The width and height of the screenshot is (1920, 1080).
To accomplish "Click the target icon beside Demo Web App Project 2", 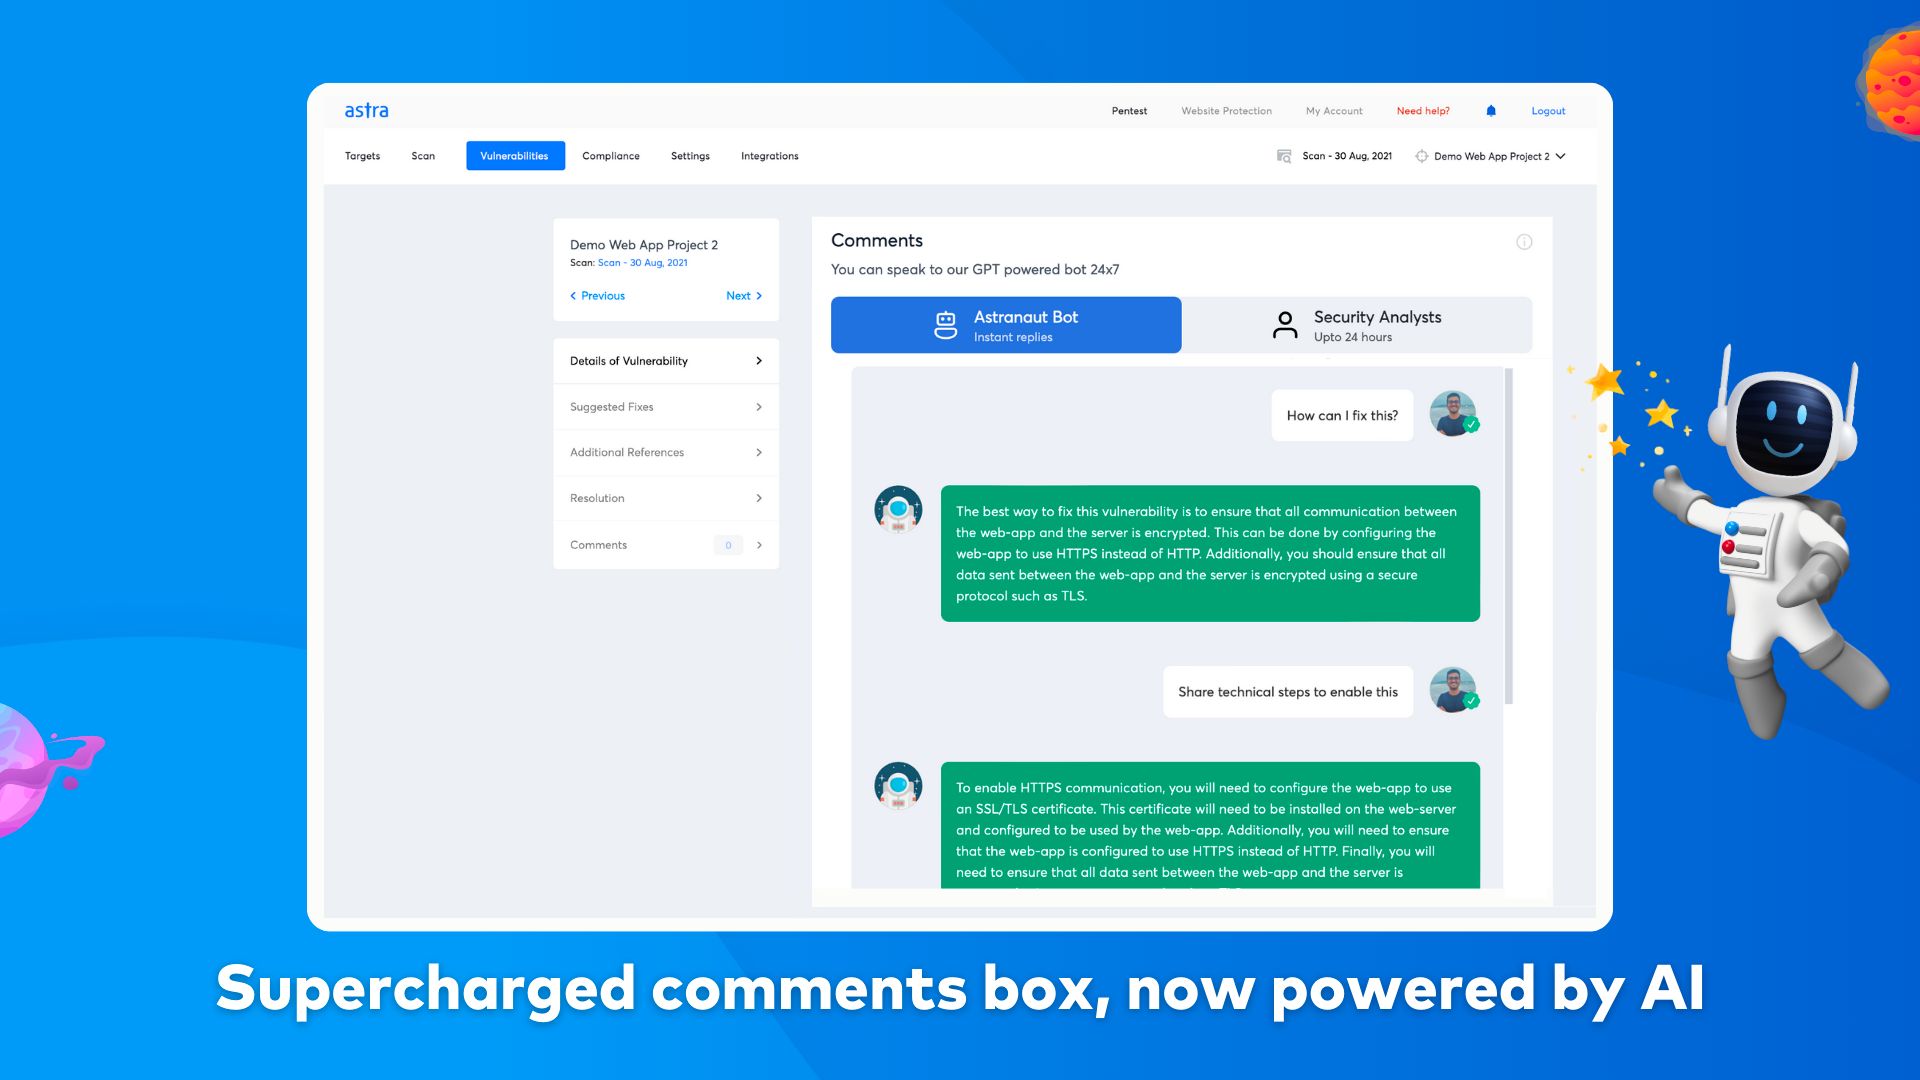I will (x=1421, y=156).
